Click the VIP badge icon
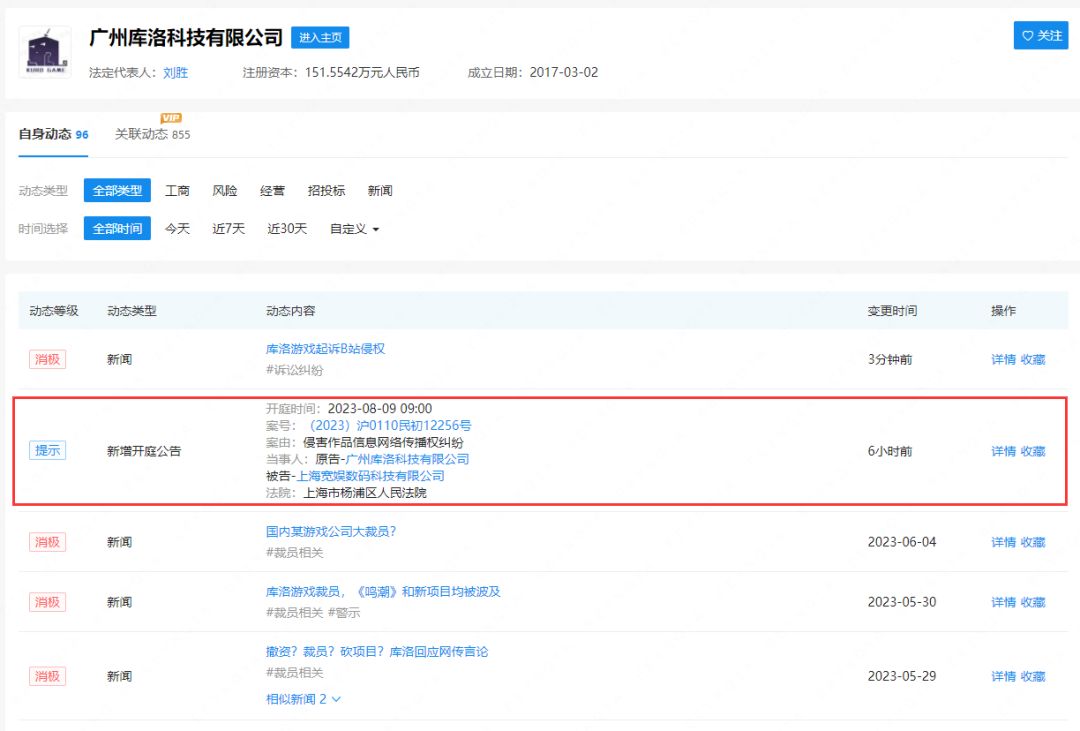Viewport: 1080px width, 731px height. (x=171, y=118)
